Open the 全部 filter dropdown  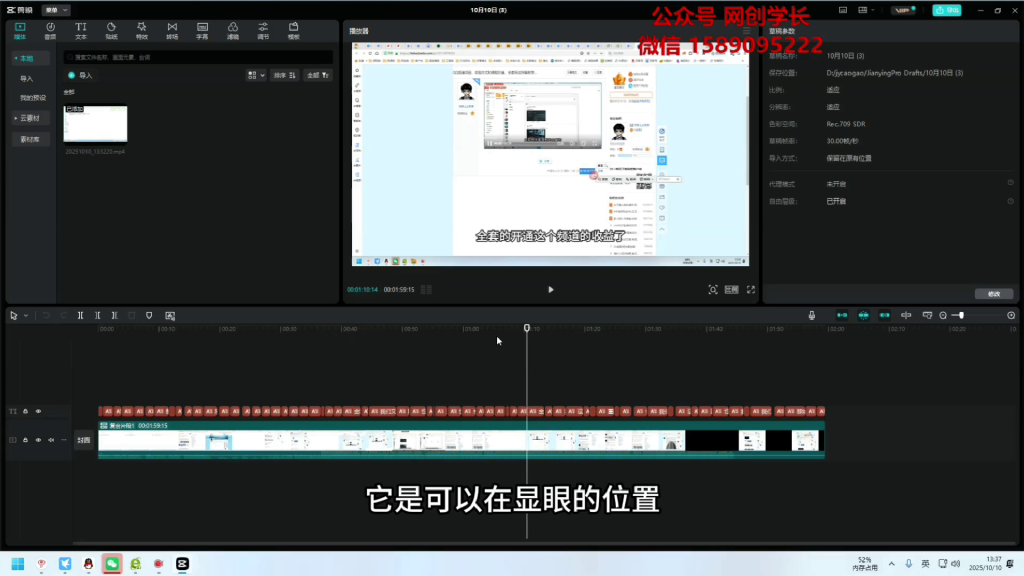pyautogui.click(x=316, y=75)
